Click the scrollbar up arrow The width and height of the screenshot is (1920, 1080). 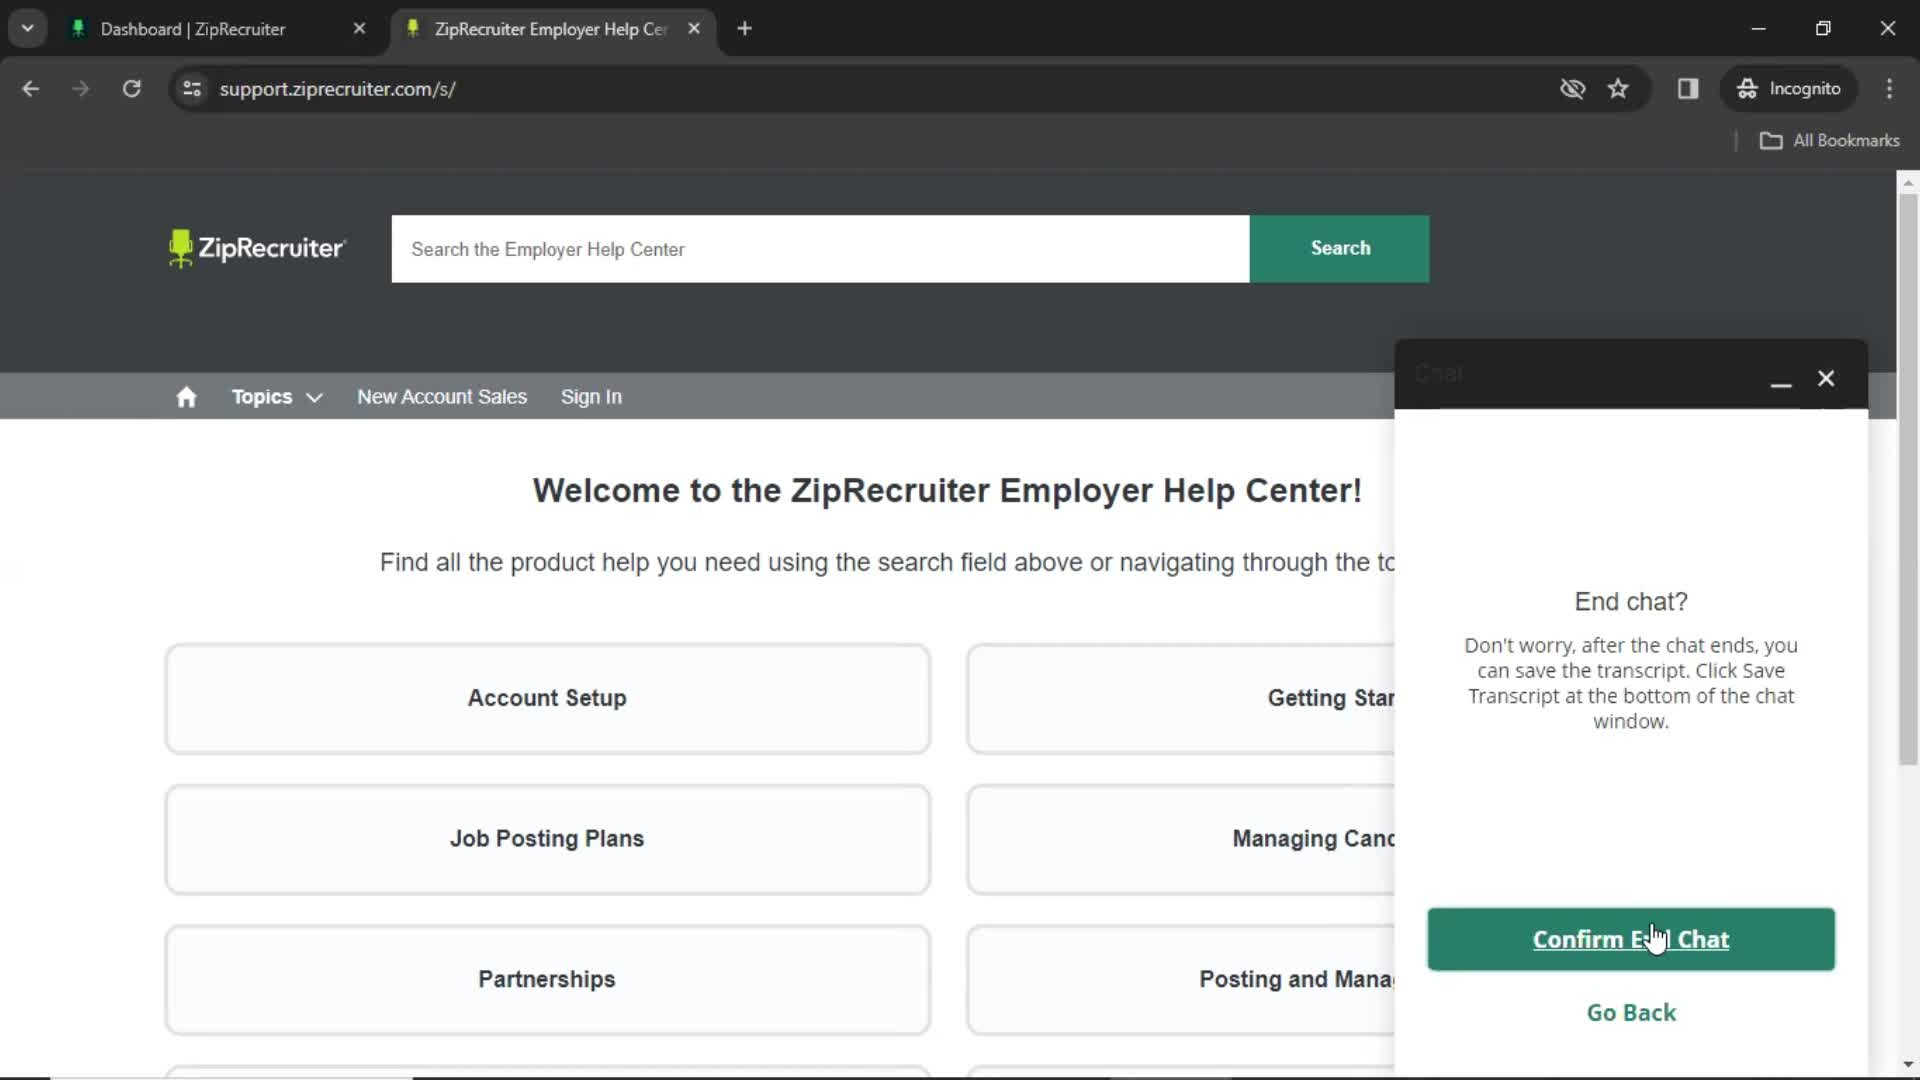1908,183
